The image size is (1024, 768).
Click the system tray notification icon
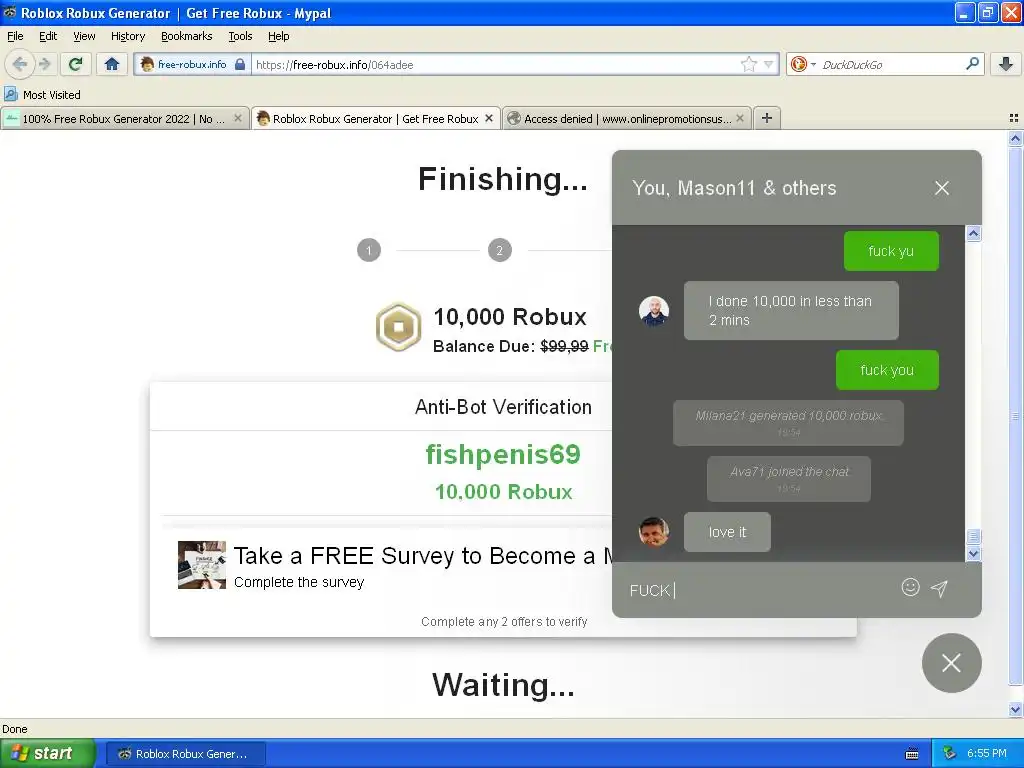click(950, 753)
